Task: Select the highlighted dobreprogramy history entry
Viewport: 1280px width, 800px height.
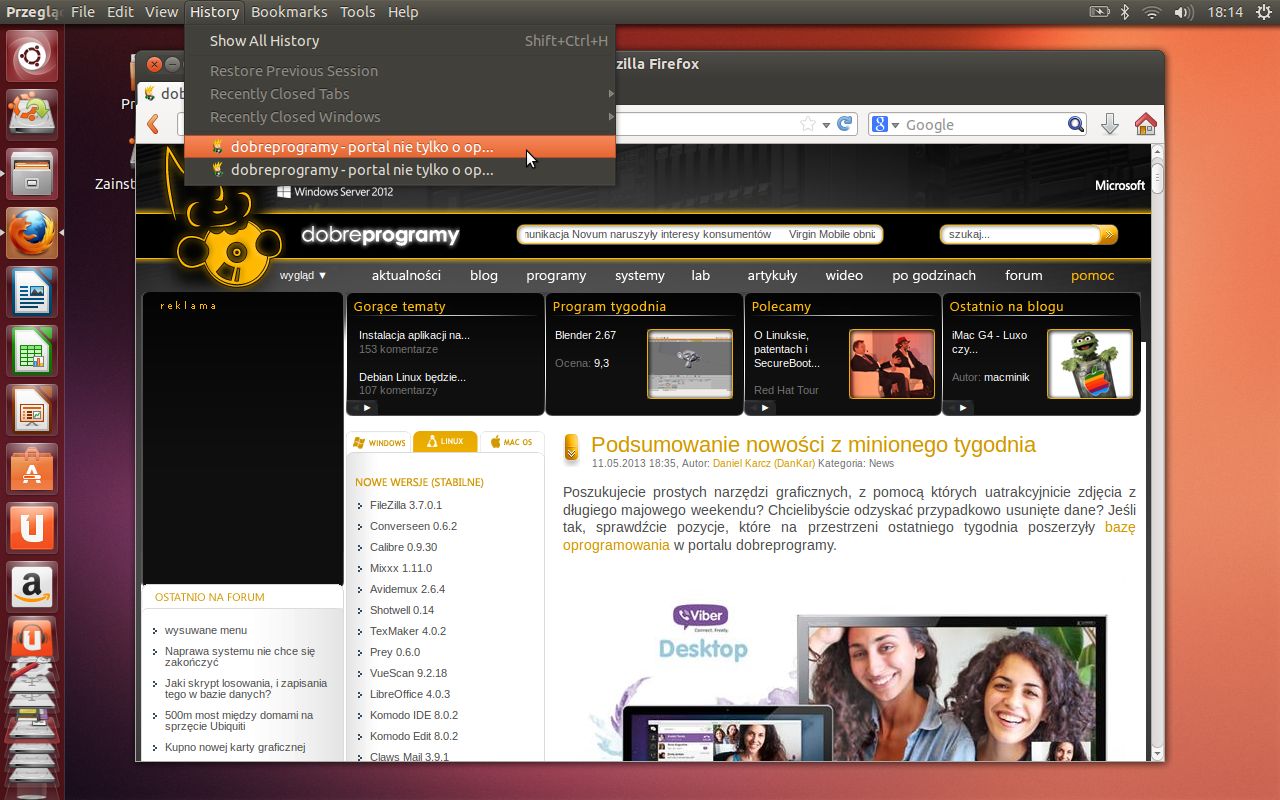Action: pos(399,147)
